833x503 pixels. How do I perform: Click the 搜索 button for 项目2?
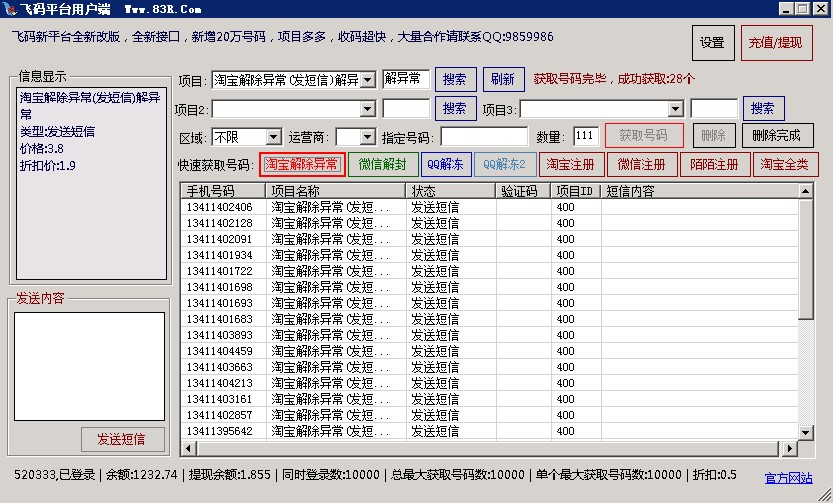click(455, 108)
